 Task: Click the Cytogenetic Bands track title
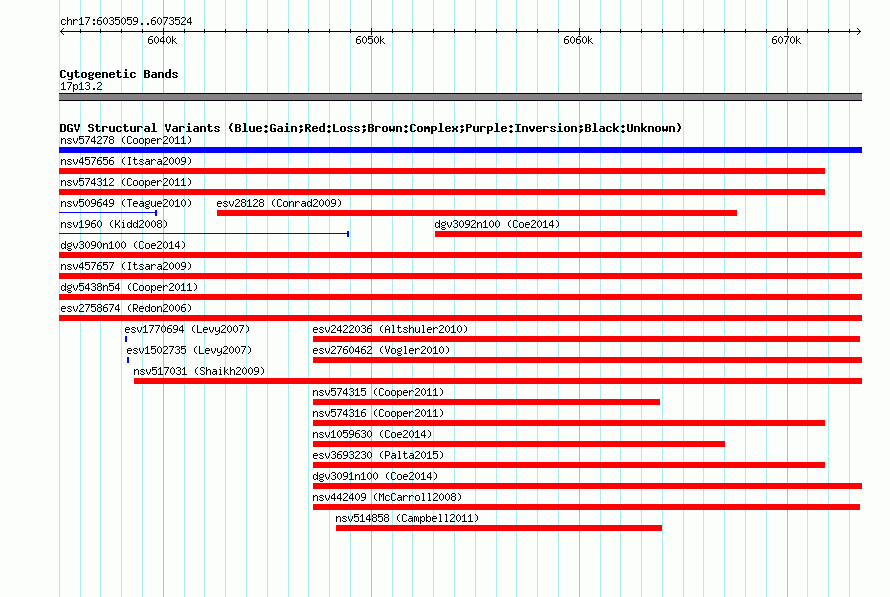[119, 74]
